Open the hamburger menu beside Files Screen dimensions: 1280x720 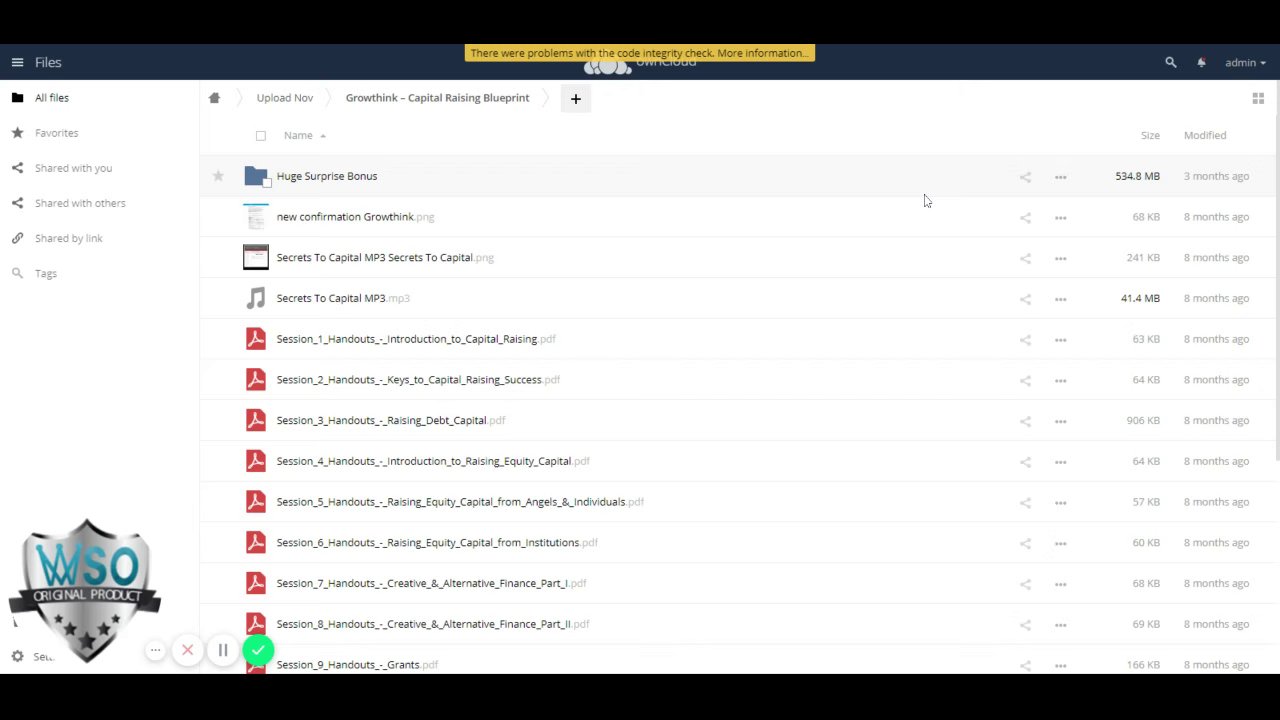(x=17, y=62)
